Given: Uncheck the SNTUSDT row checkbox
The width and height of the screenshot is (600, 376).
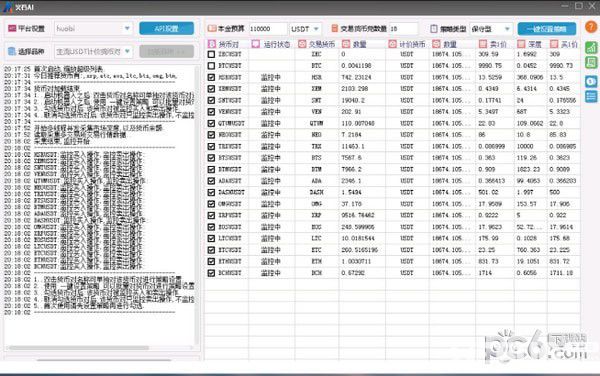Looking at the screenshot, I should 211,100.
